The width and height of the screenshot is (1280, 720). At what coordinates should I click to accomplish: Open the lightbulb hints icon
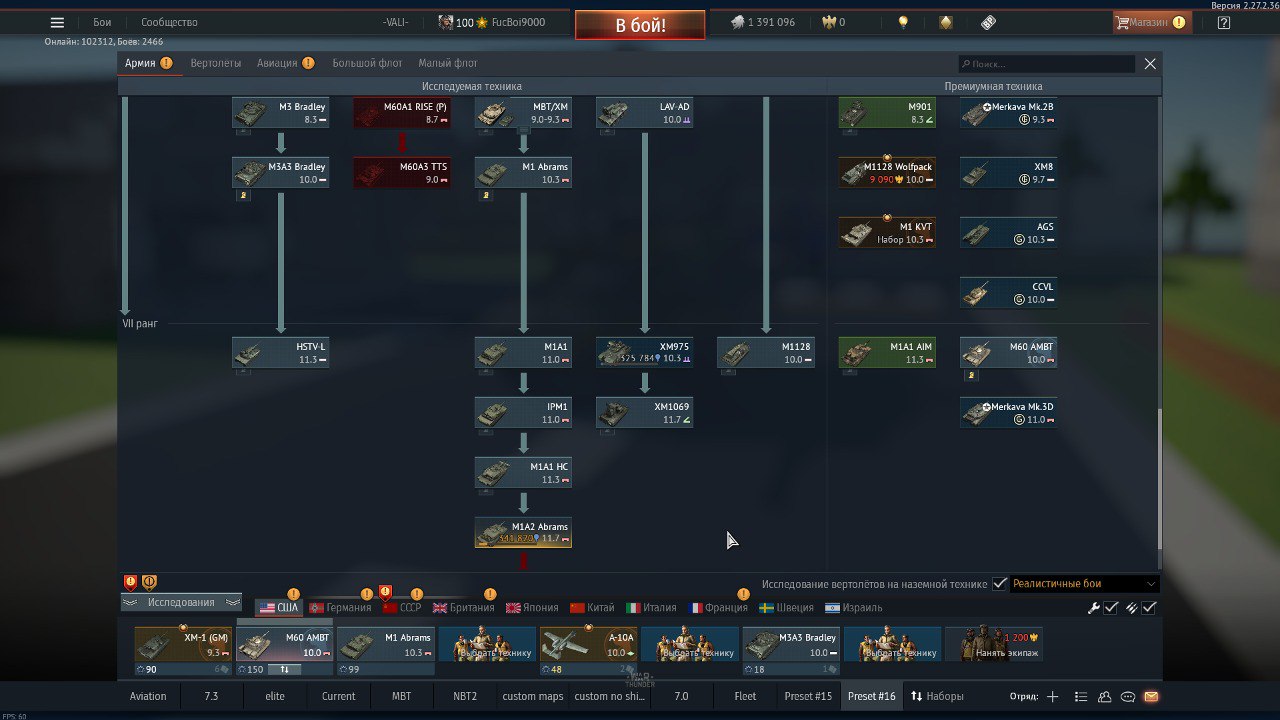pyautogui.click(x=903, y=22)
